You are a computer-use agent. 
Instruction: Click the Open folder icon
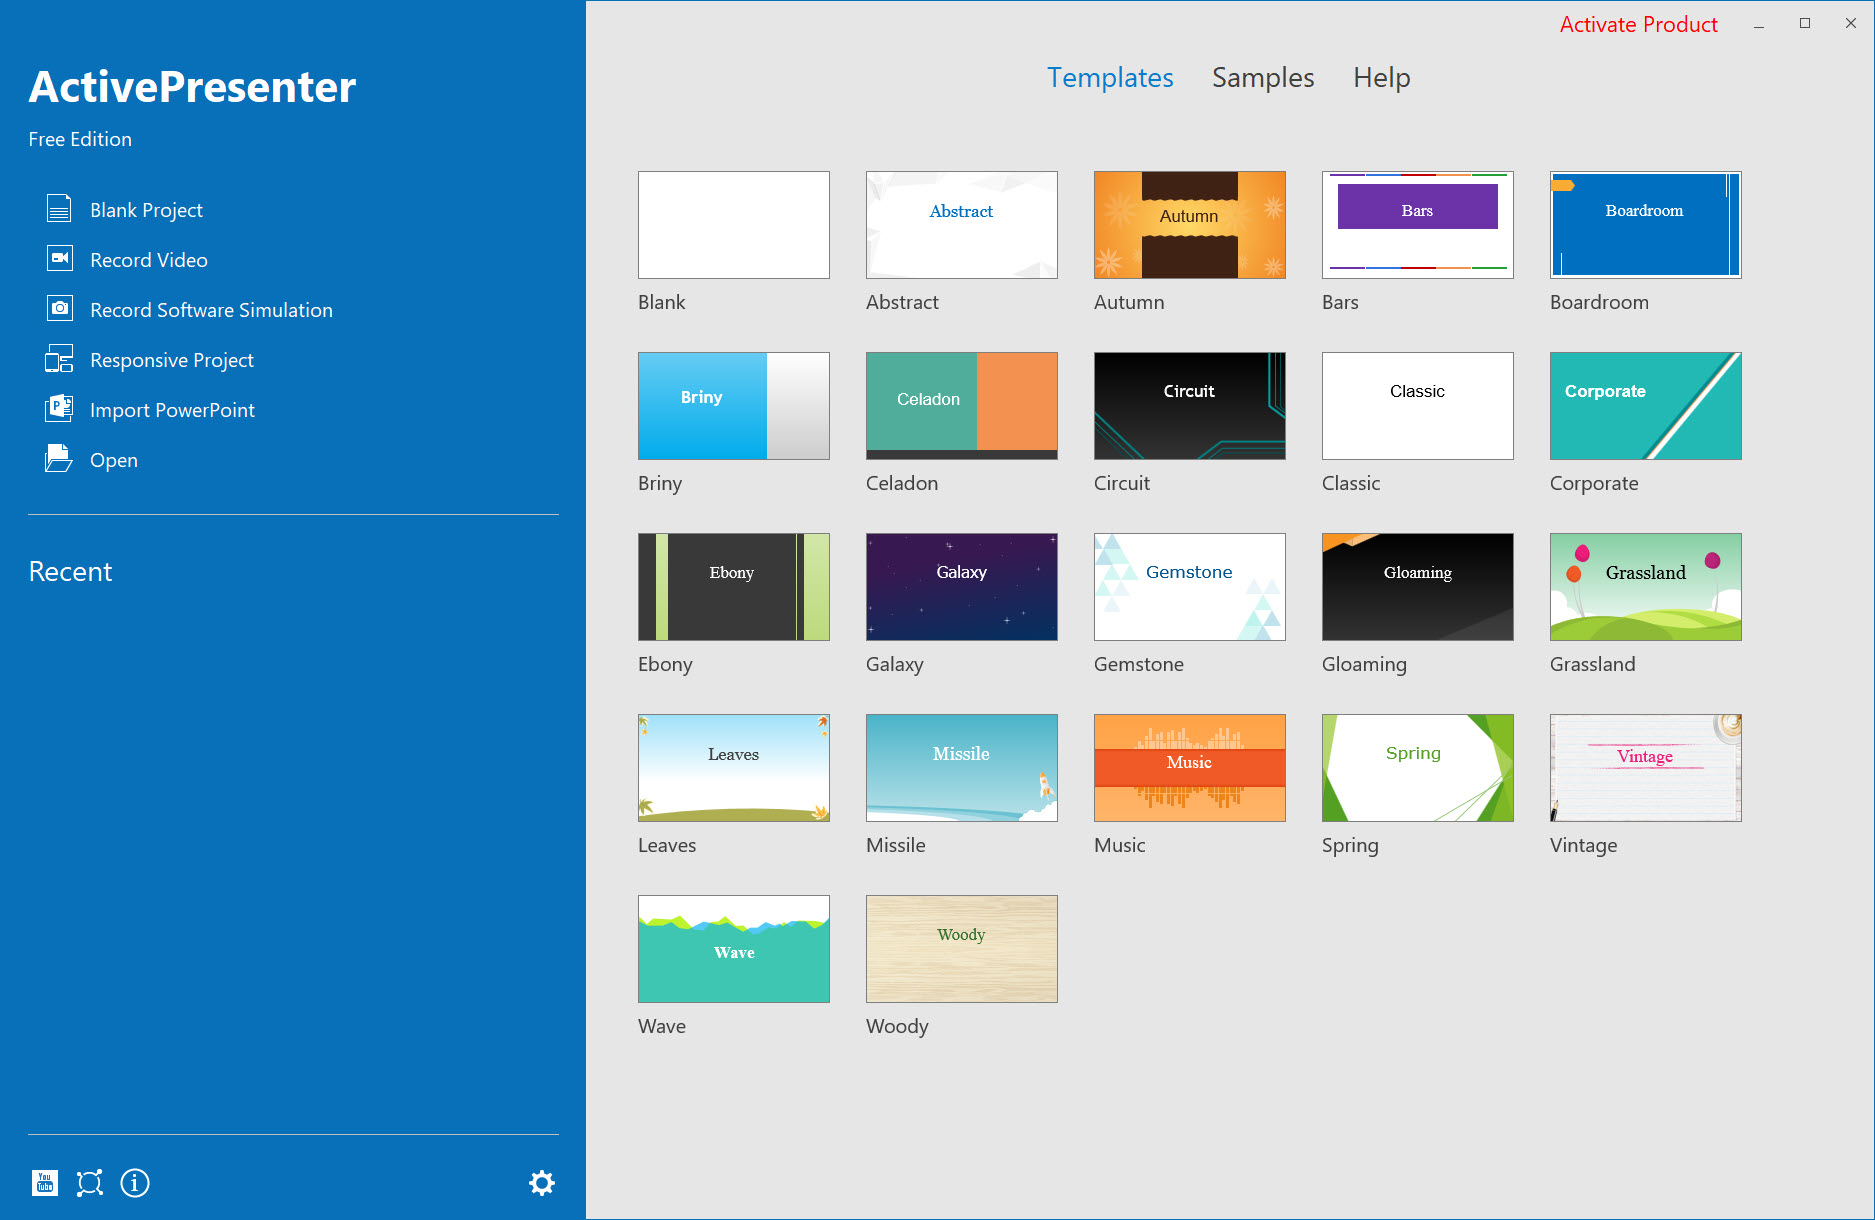coord(59,459)
